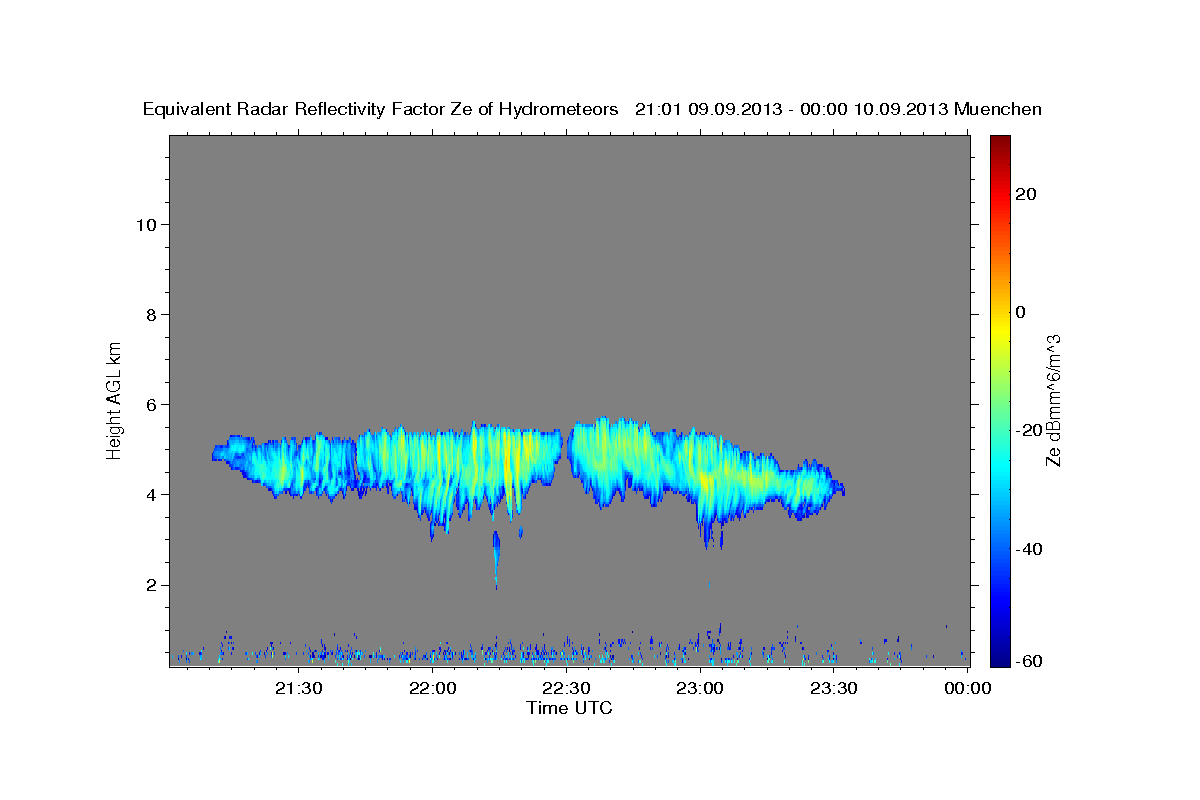
Task: Click the '22:30' time tick label
Action: (567, 688)
